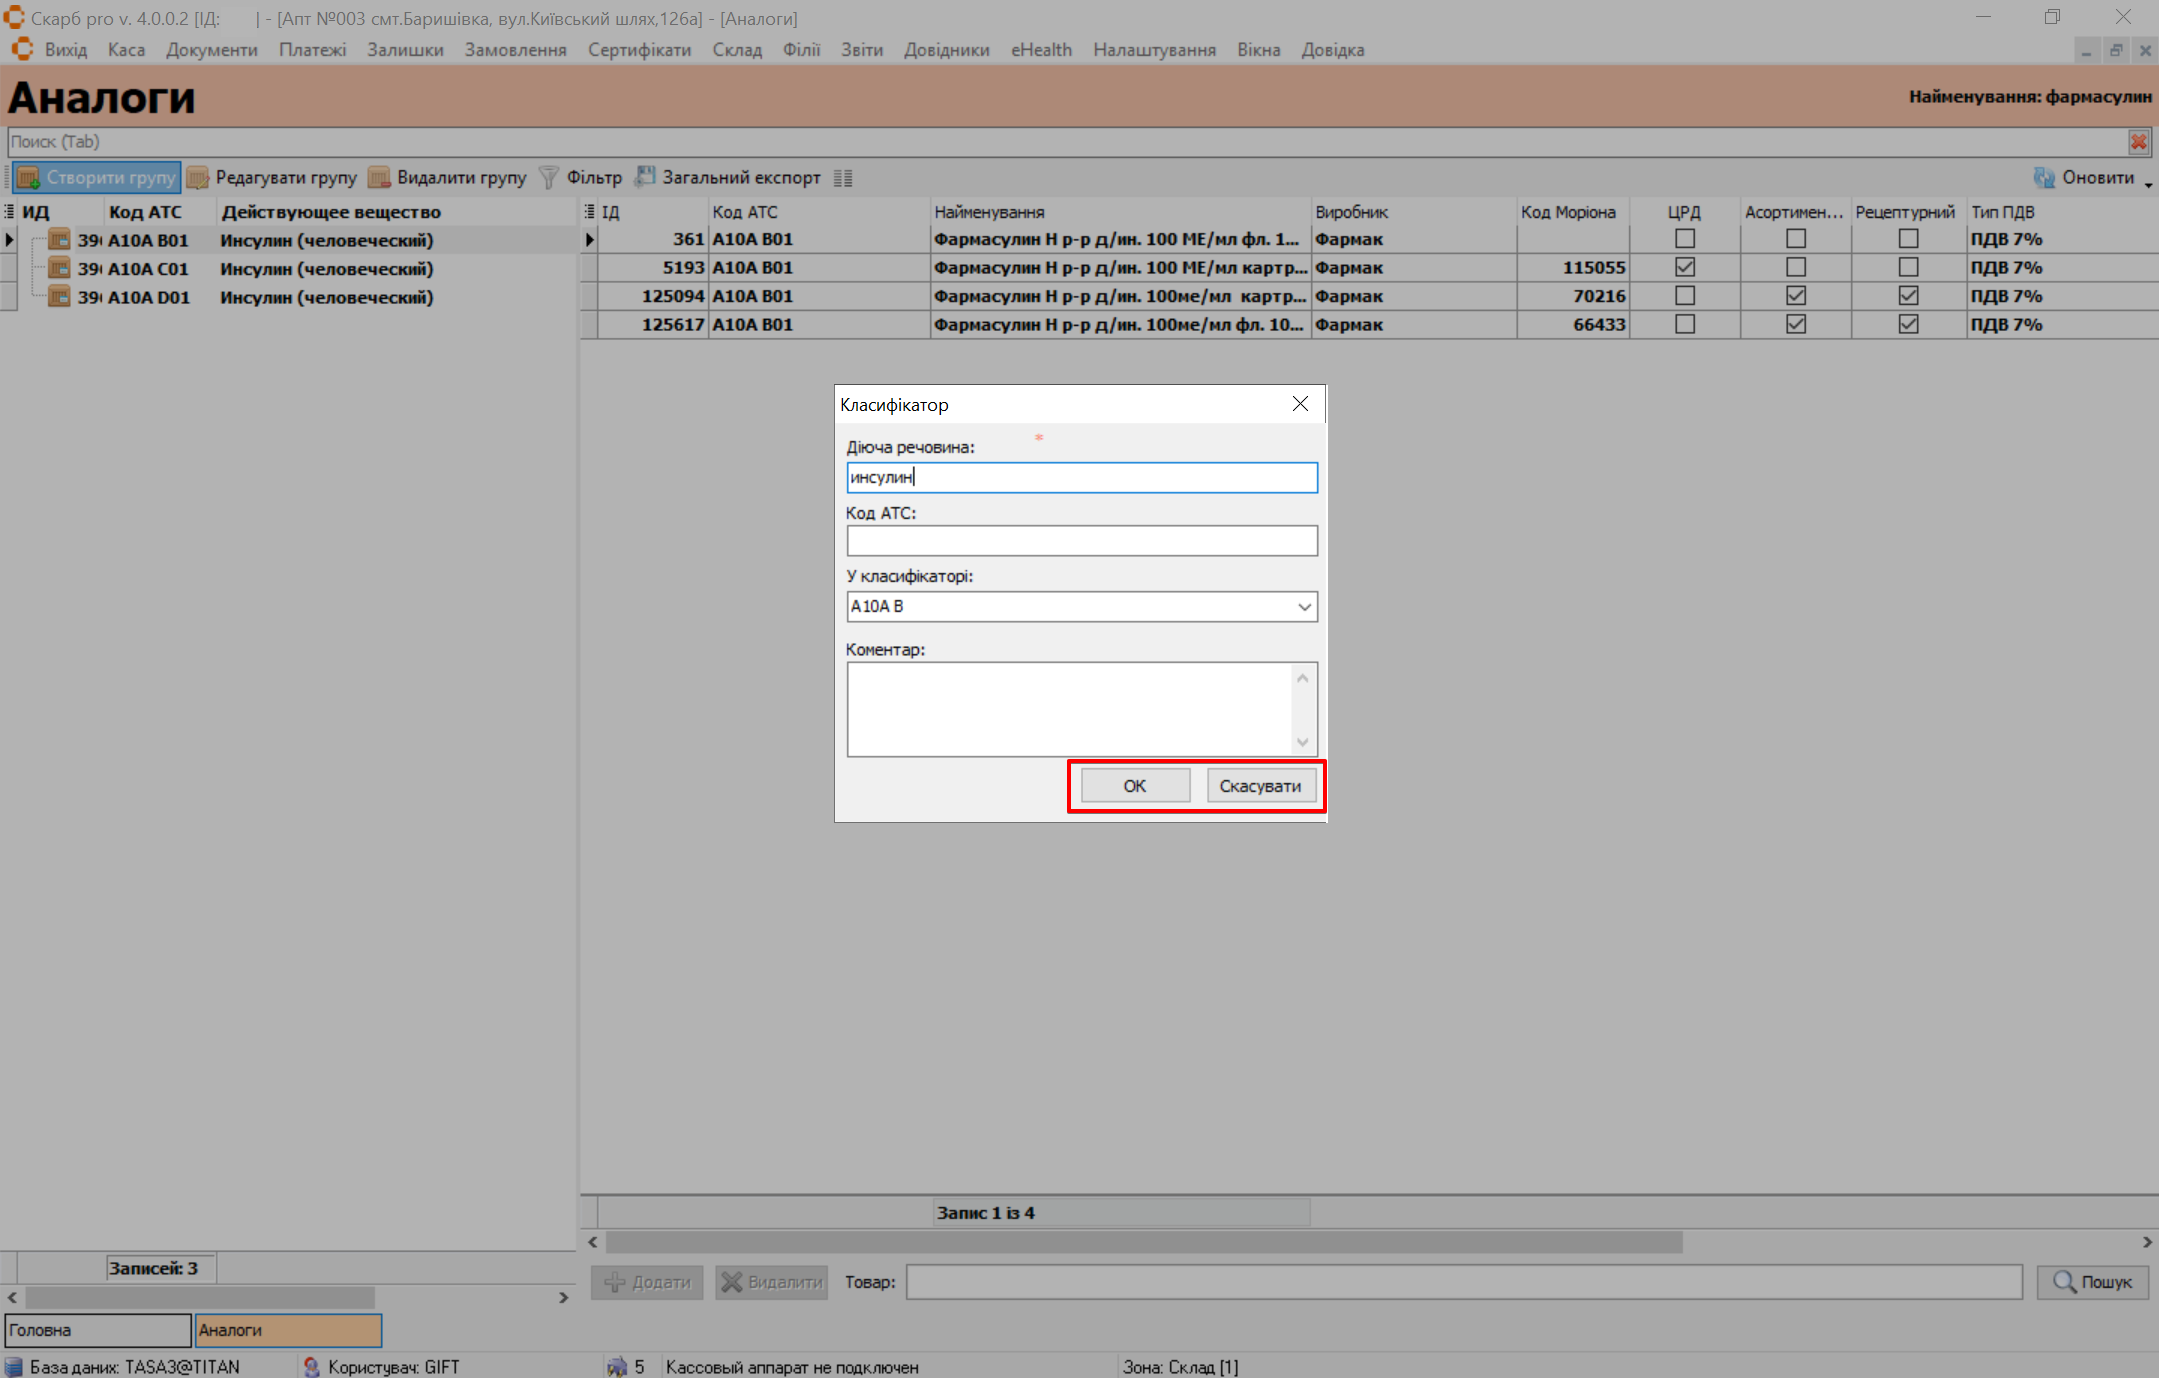
Task: Open dropdown arrow beside Оновити
Action: (2148, 184)
